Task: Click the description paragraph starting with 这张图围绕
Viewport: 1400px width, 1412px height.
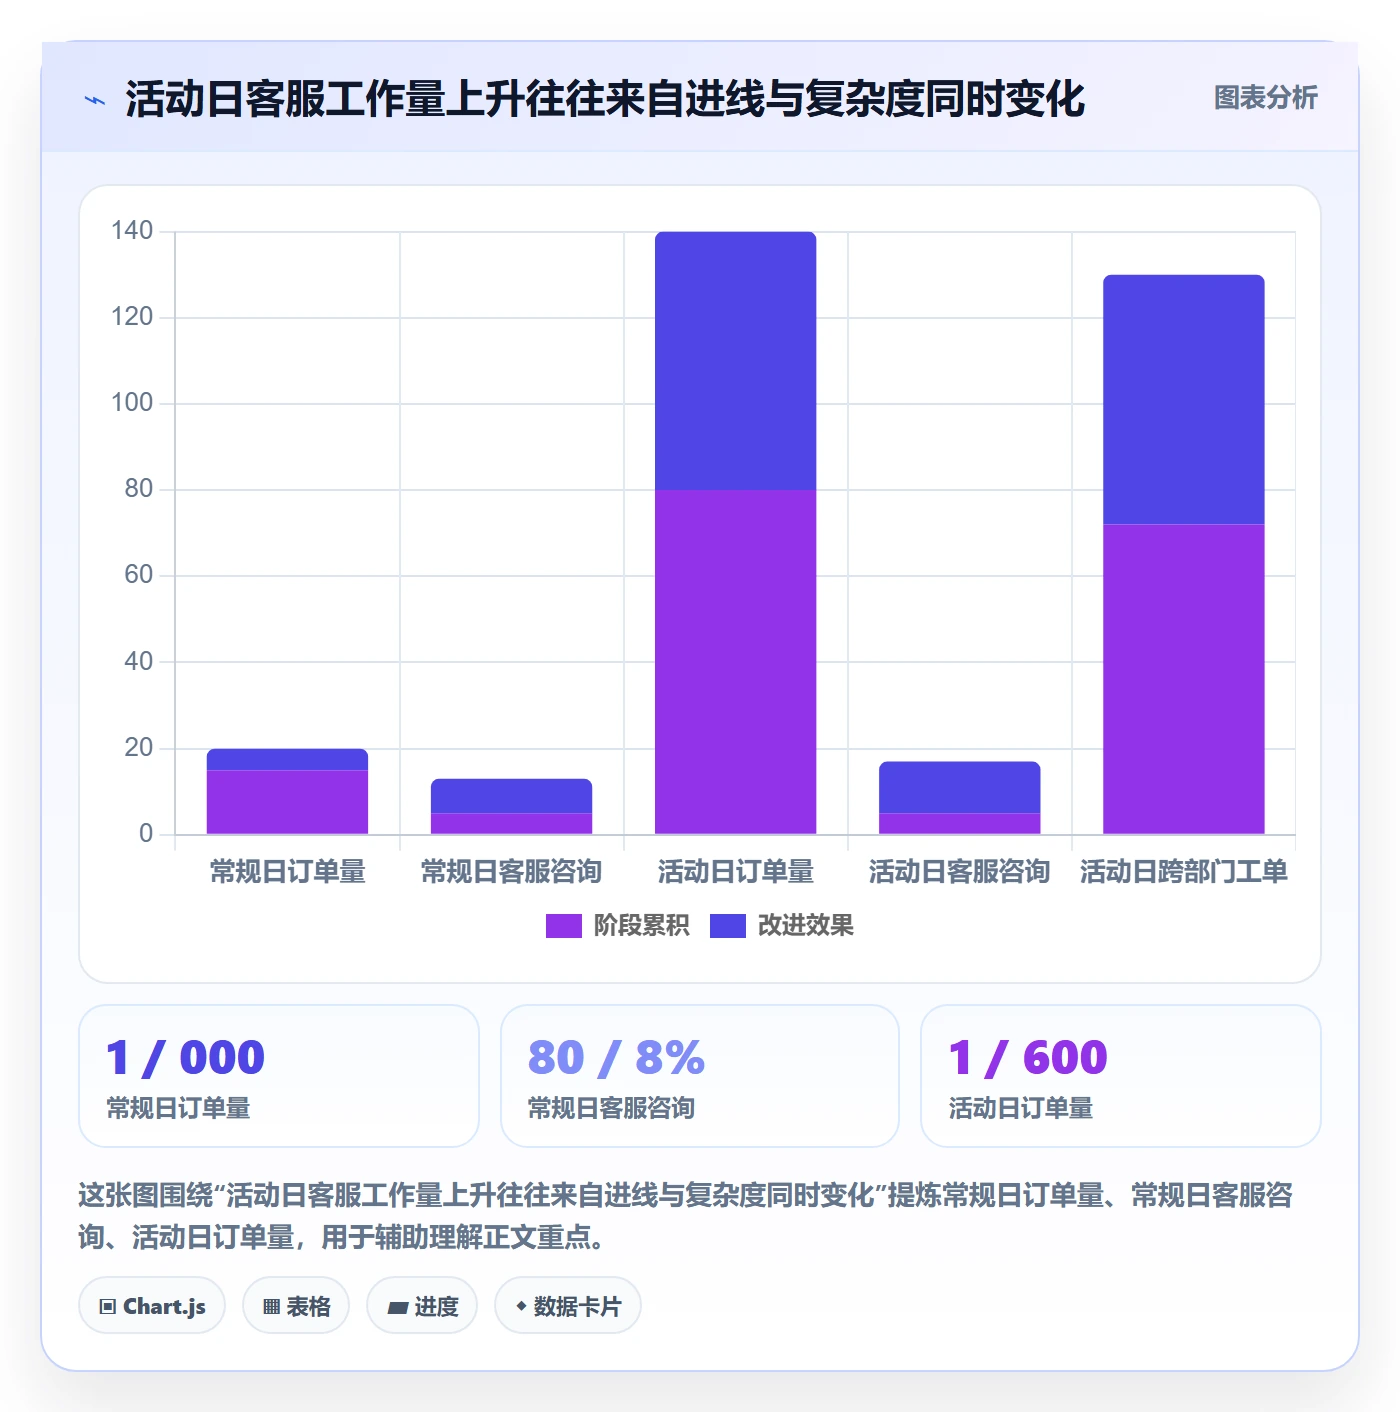Action: [x=686, y=1216]
